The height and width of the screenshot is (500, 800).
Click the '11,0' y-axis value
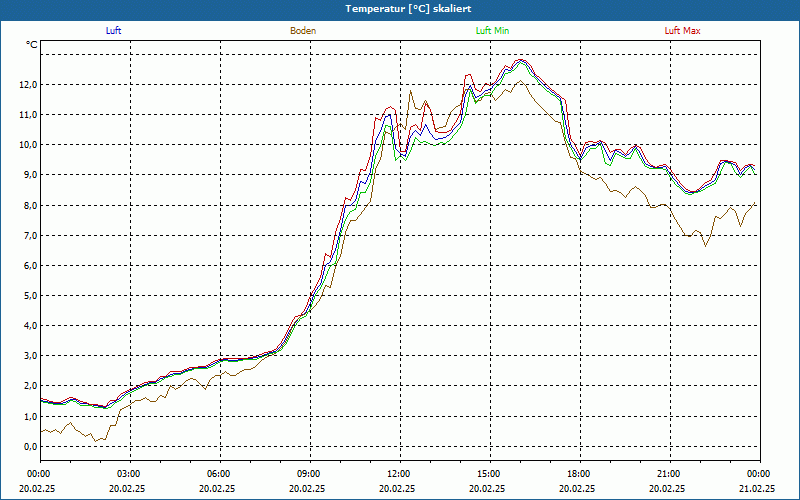tap(28, 115)
